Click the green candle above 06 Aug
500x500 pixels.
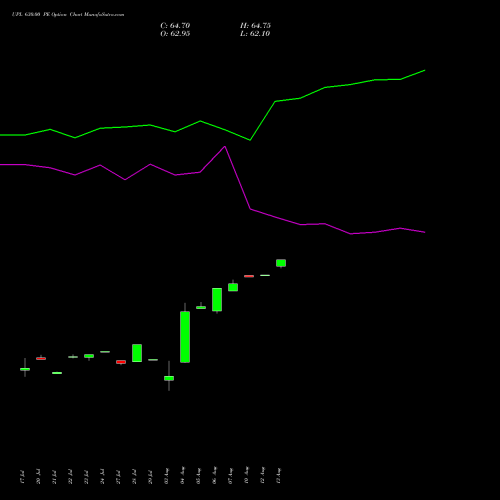217,300
